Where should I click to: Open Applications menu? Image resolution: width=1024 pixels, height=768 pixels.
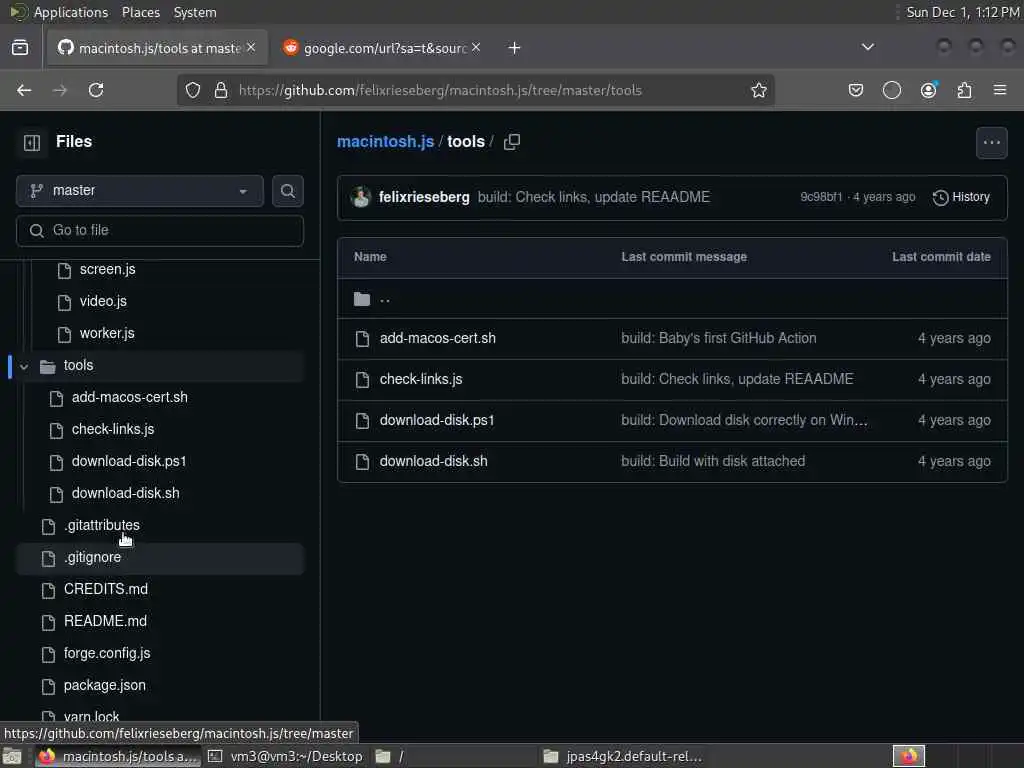coord(71,12)
